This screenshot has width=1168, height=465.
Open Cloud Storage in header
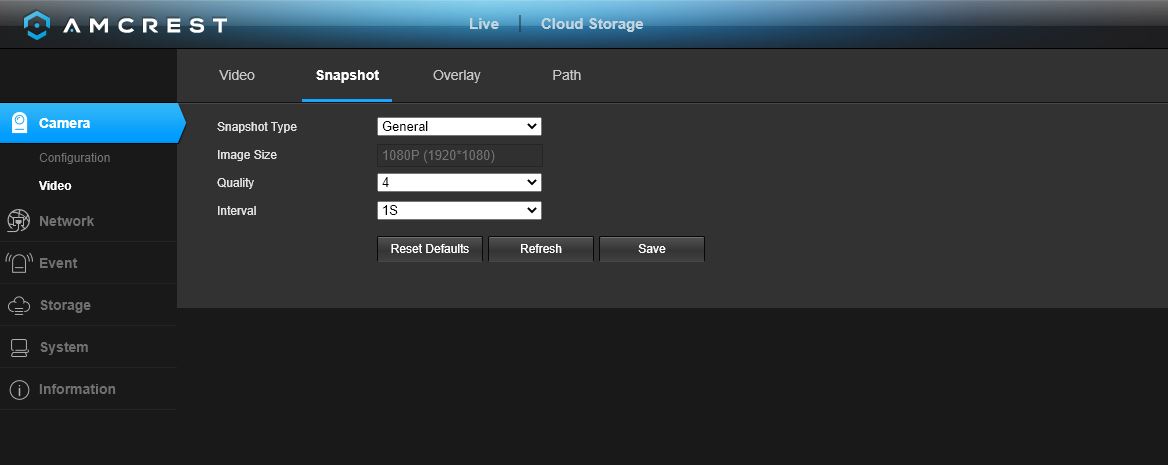tap(591, 24)
